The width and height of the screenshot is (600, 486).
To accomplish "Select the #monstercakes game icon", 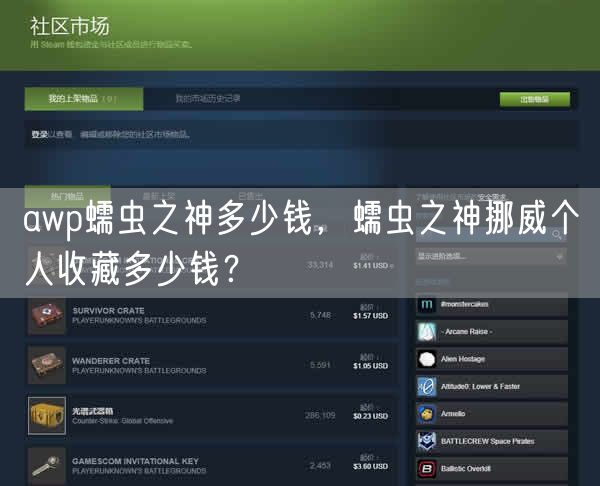I will pos(426,304).
